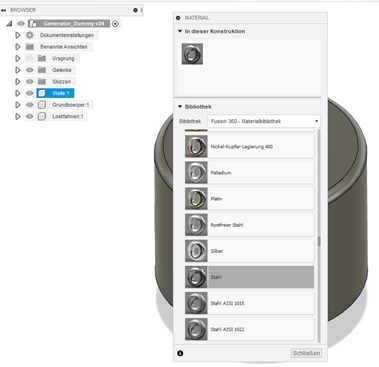
Task: Select Grundkoerper:1 in the browser tree
Action: pyautogui.click(x=71, y=105)
